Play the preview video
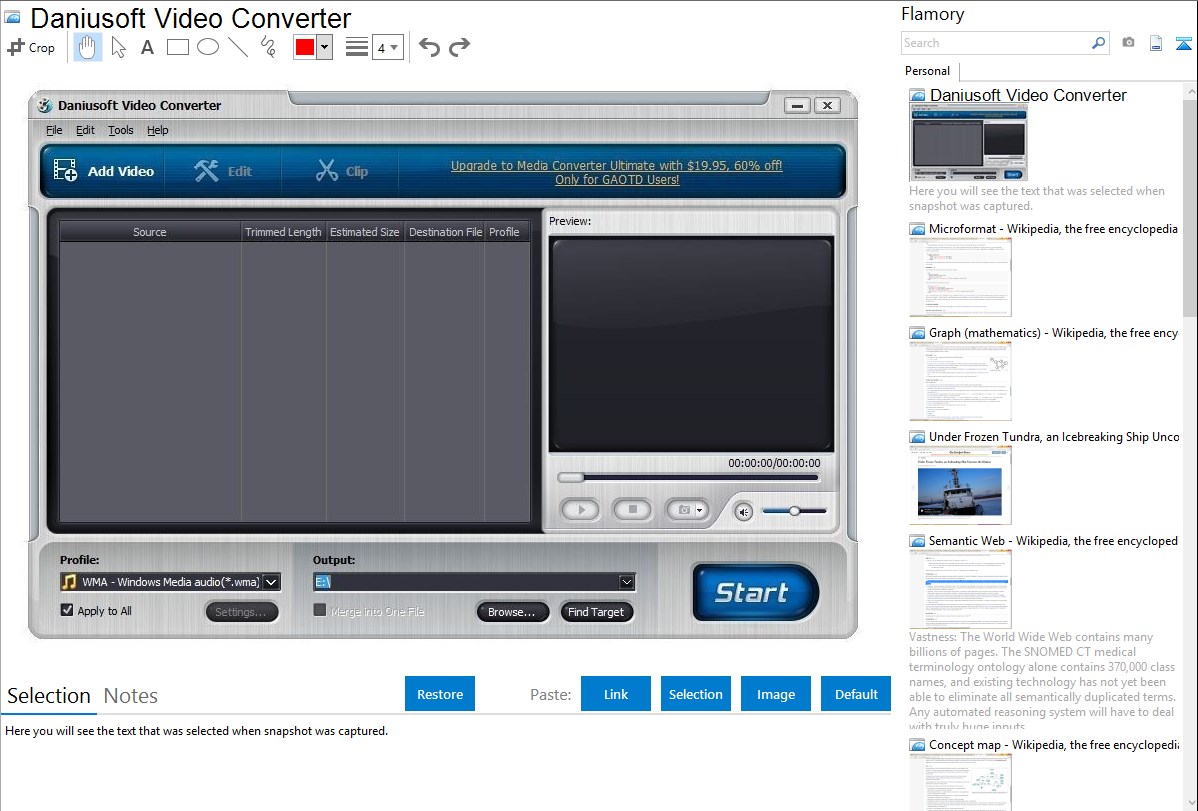The height and width of the screenshot is (811, 1198). tap(581, 509)
